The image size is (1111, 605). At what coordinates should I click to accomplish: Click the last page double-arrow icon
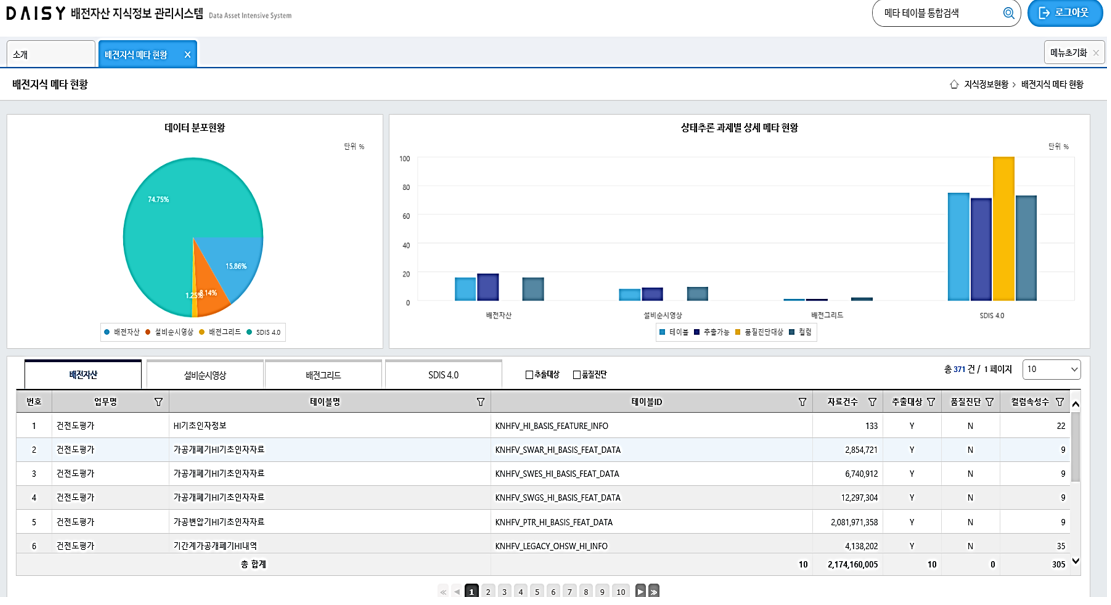[654, 592]
